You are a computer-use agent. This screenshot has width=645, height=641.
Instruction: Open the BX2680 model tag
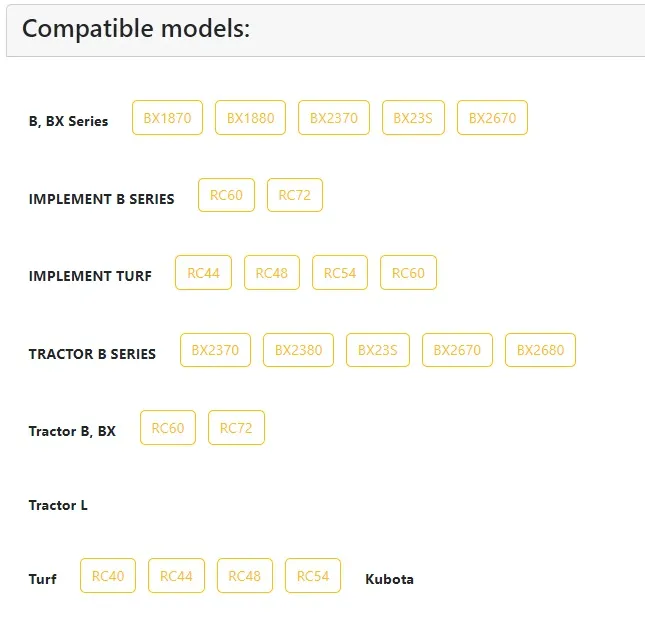540,350
